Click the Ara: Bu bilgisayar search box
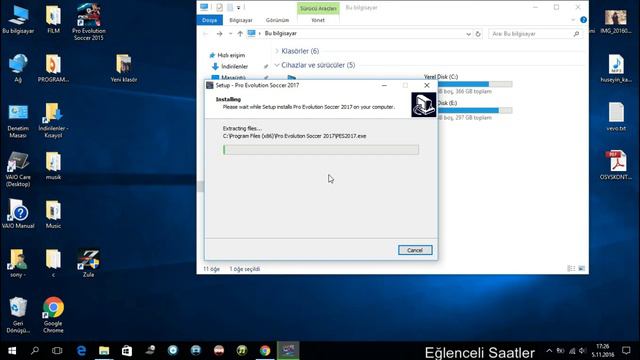The image size is (640, 360). 535,34
